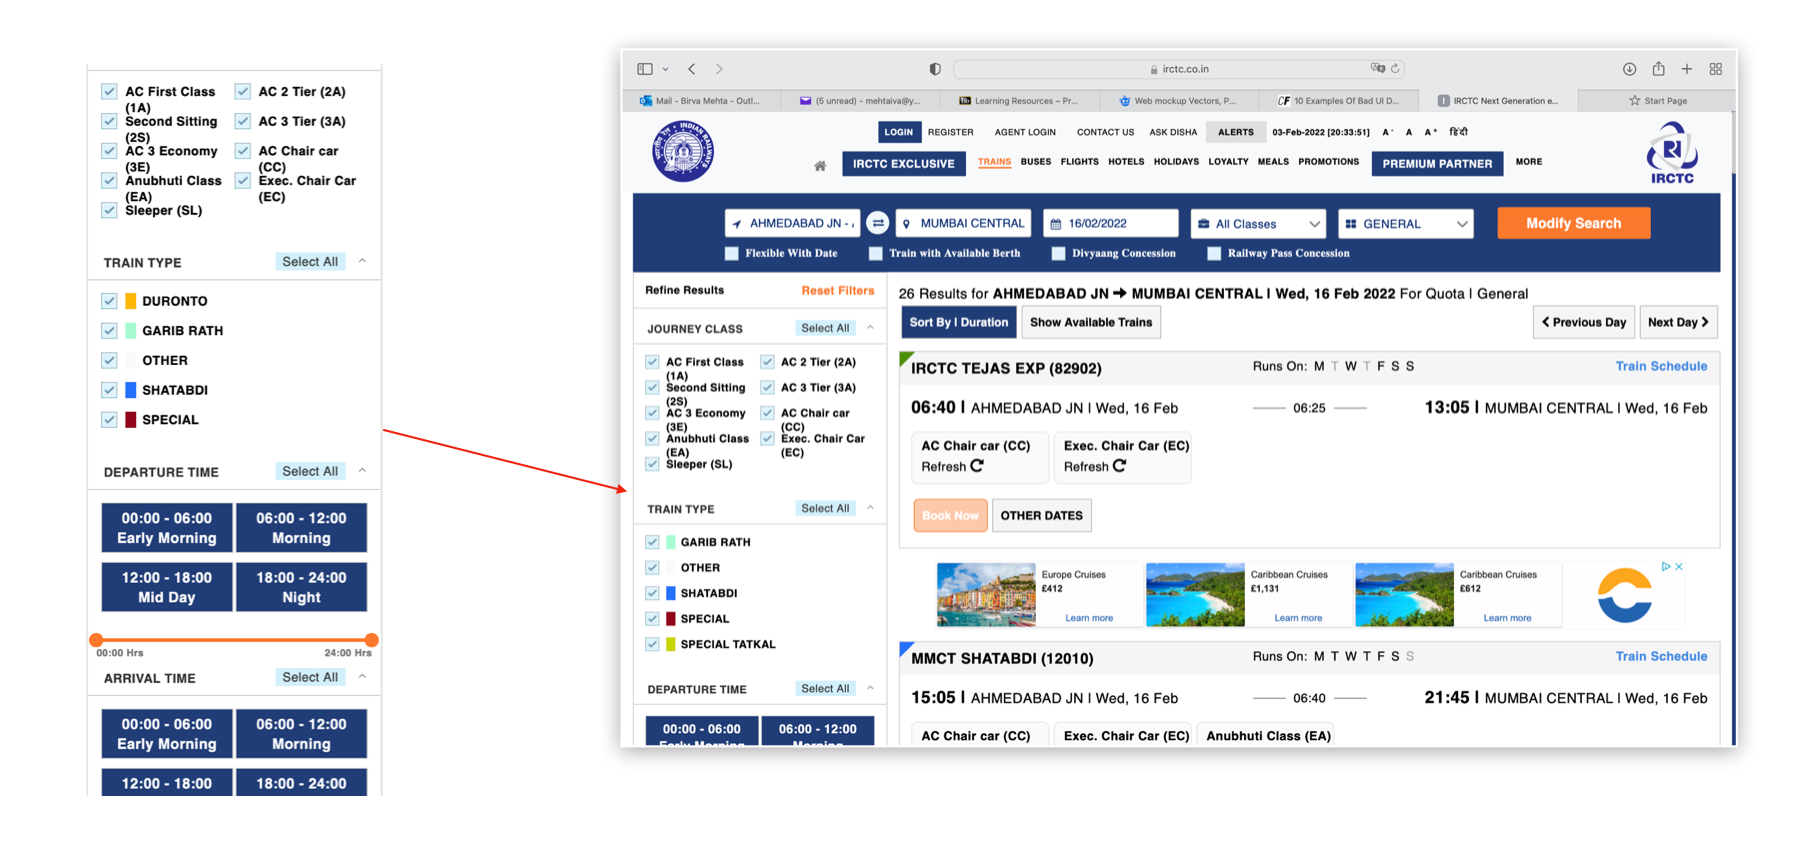Open the All Classes dropdown
The width and height of the screenshot is (1812, 856).
click(x=1258, y=224)
